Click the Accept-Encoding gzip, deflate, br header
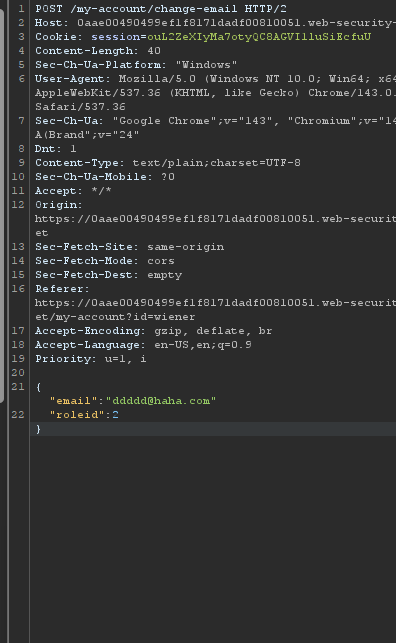 154,331
